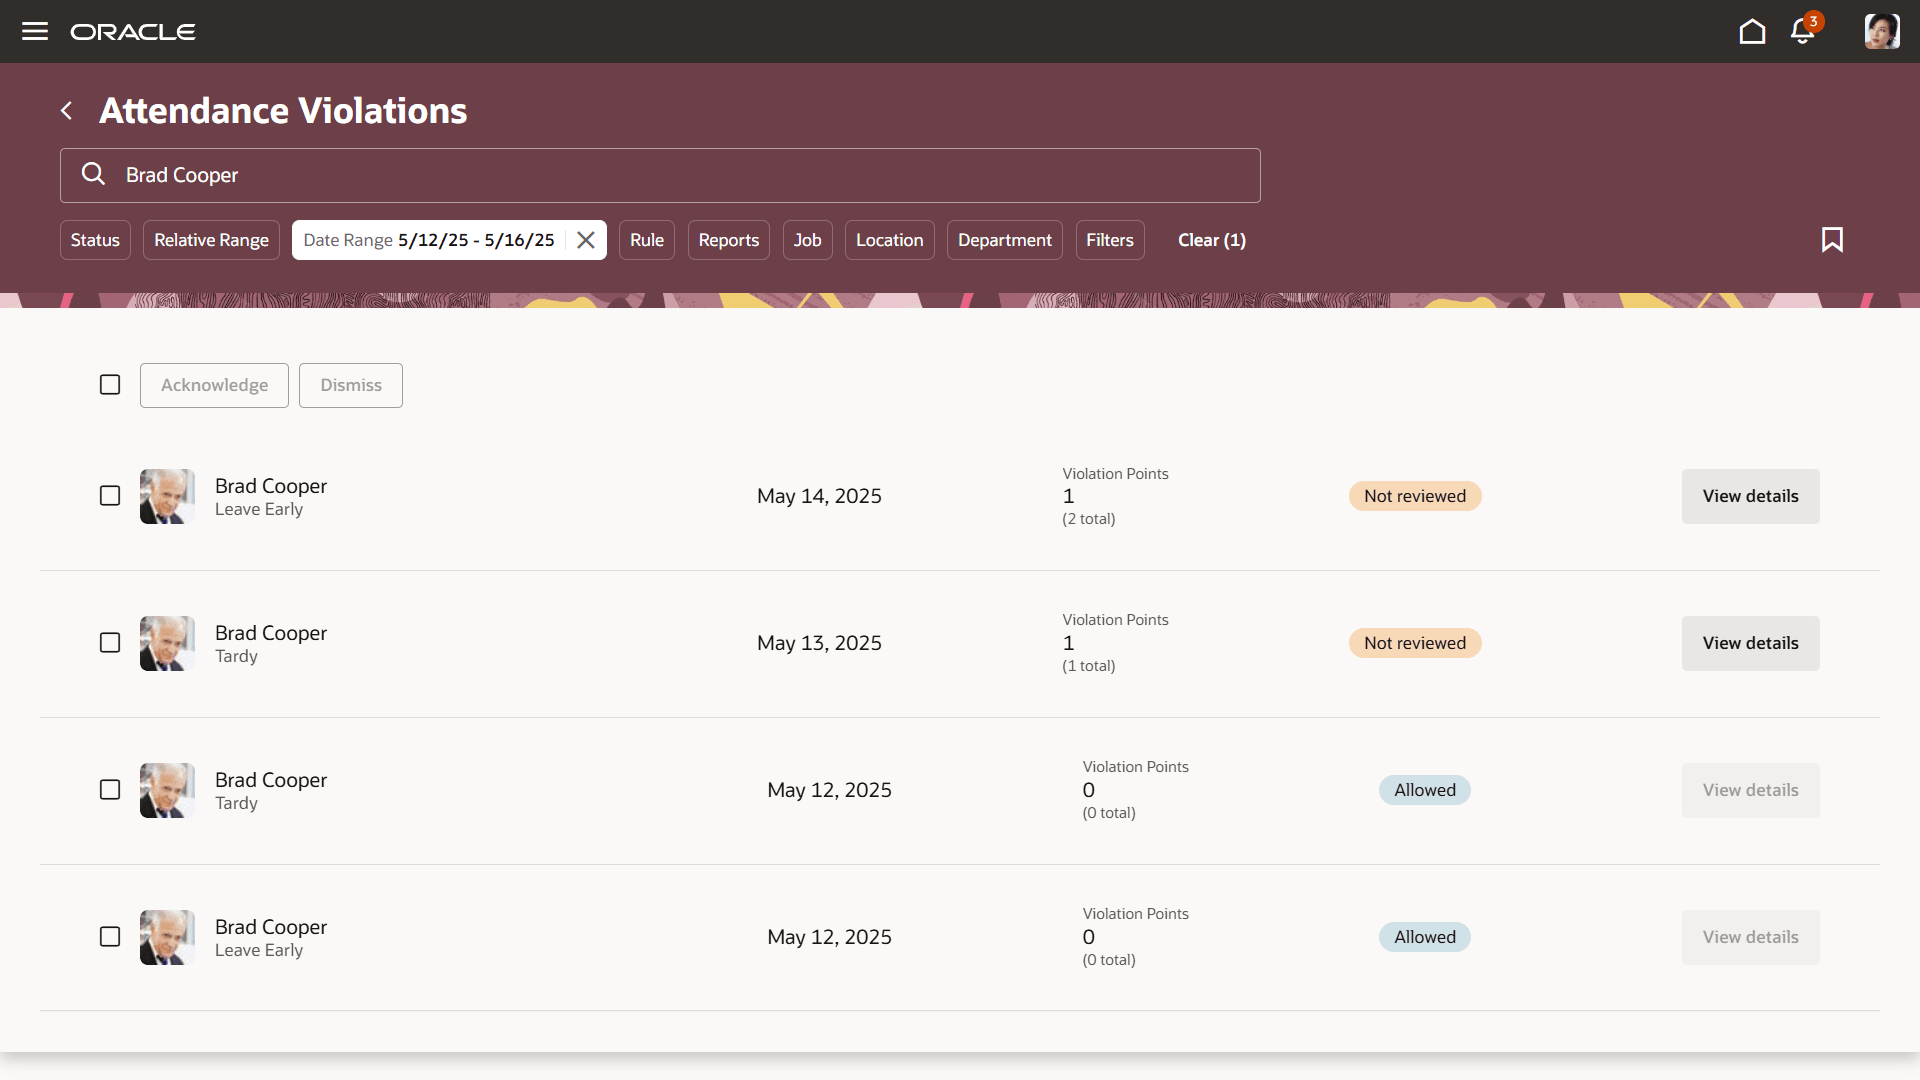1920x1080 pixels.
Task: Check the May 14 Leave Early row
Action: point(110,496)
